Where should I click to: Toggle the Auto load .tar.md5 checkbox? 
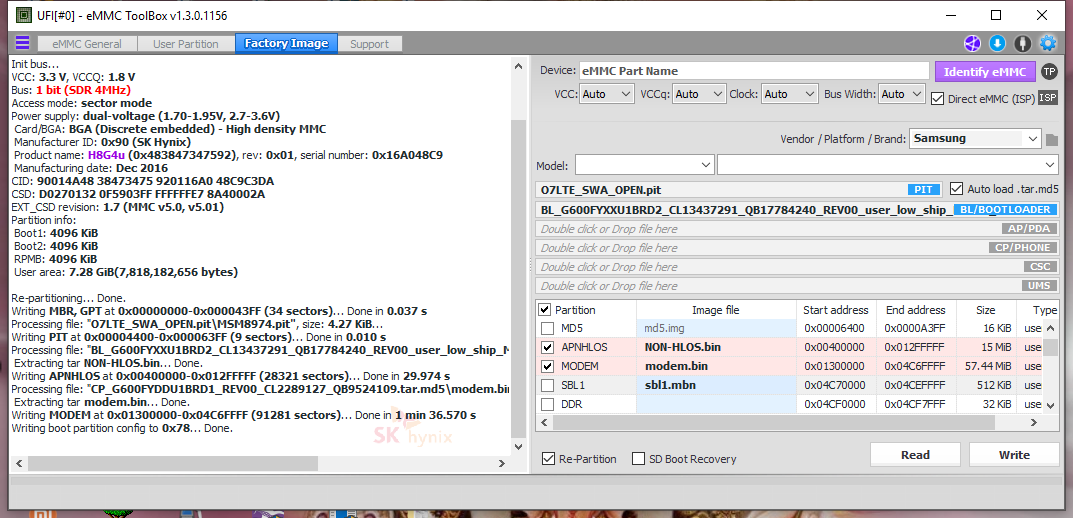[956, 188]
